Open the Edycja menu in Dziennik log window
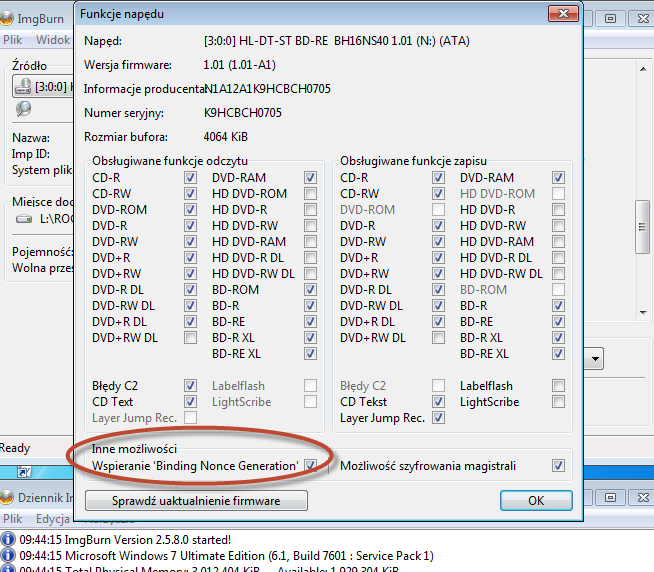Screen dimensions: 654x572 pos(53,519)
